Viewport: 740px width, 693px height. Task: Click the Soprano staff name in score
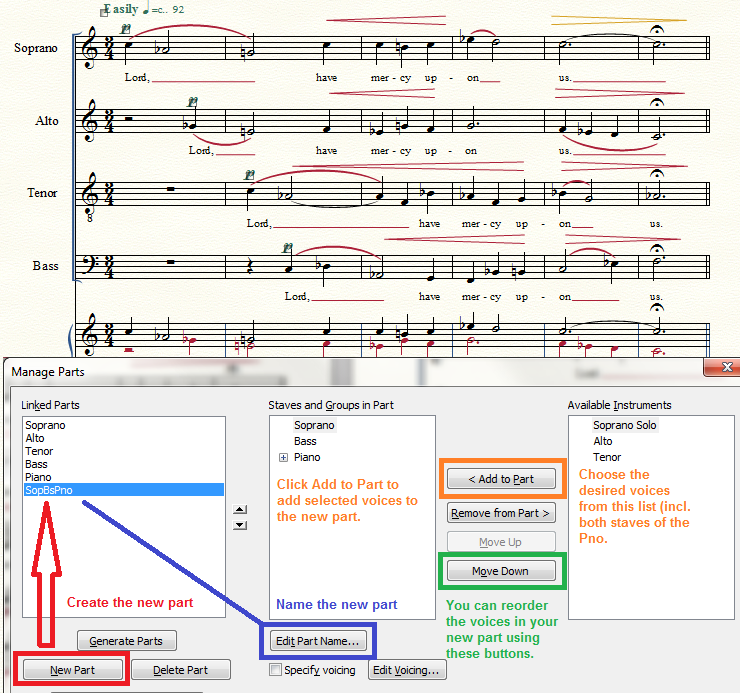click(36, 48)
